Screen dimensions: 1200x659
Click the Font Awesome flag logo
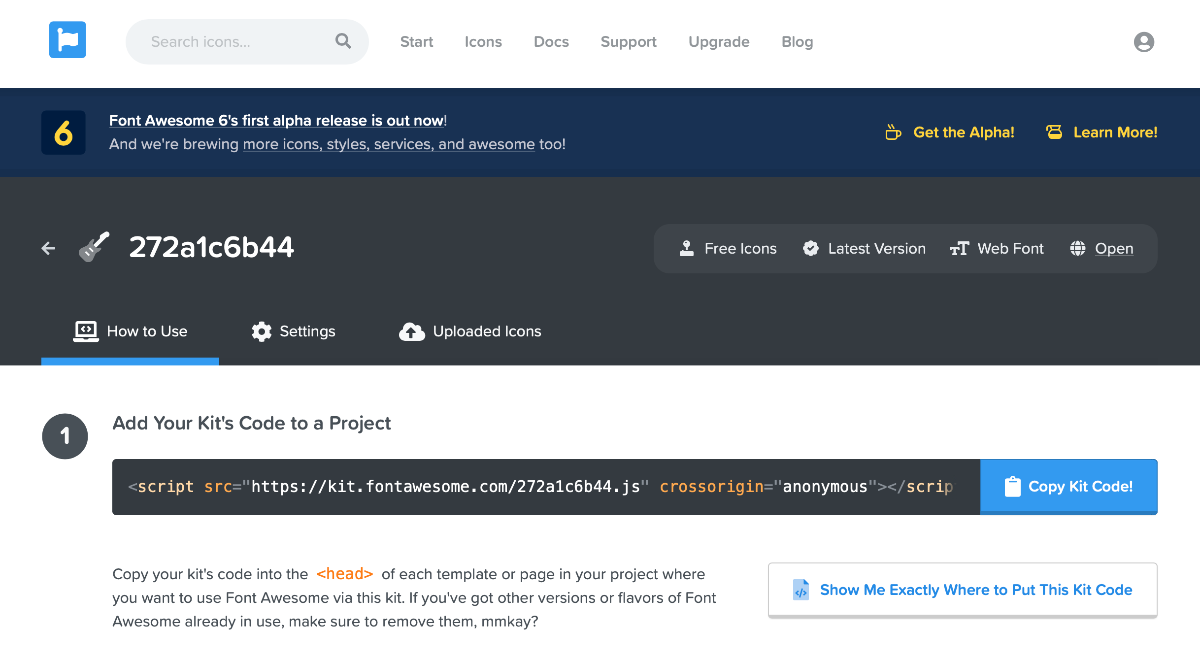pyautogui.click(x=67, y=40)
